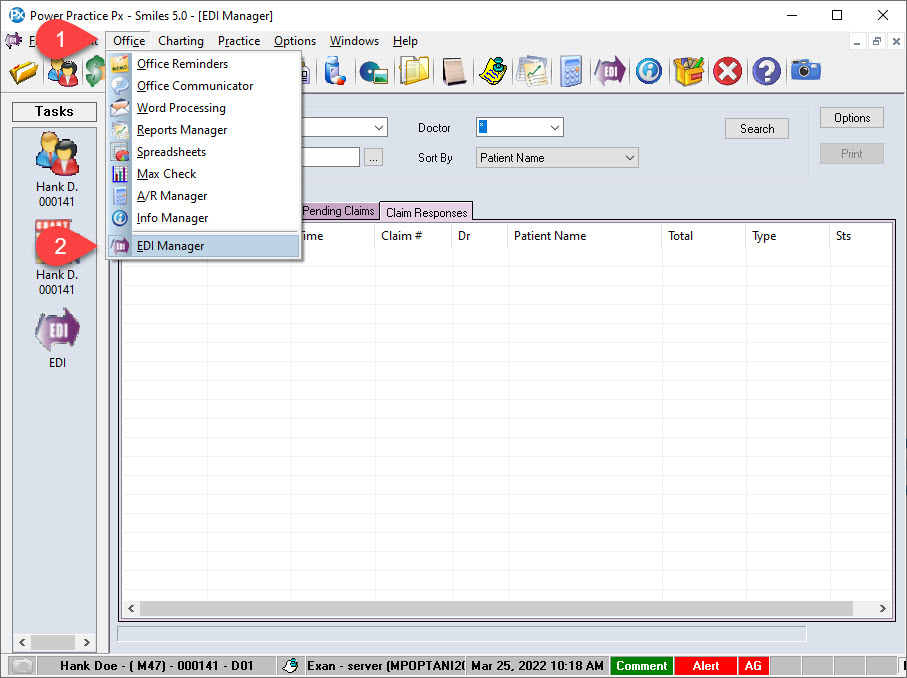Click the green Comment status button

click(x=641, y=666)
